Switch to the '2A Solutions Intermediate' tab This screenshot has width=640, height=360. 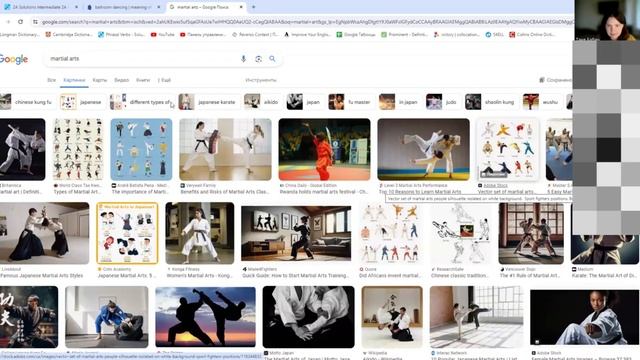click(39, 7)
